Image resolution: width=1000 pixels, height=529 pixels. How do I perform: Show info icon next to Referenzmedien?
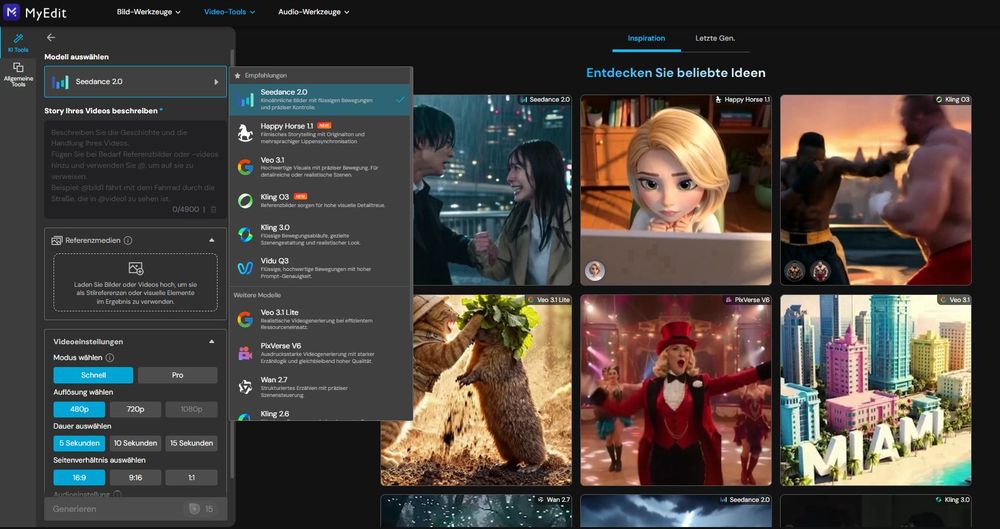point(128,241)
